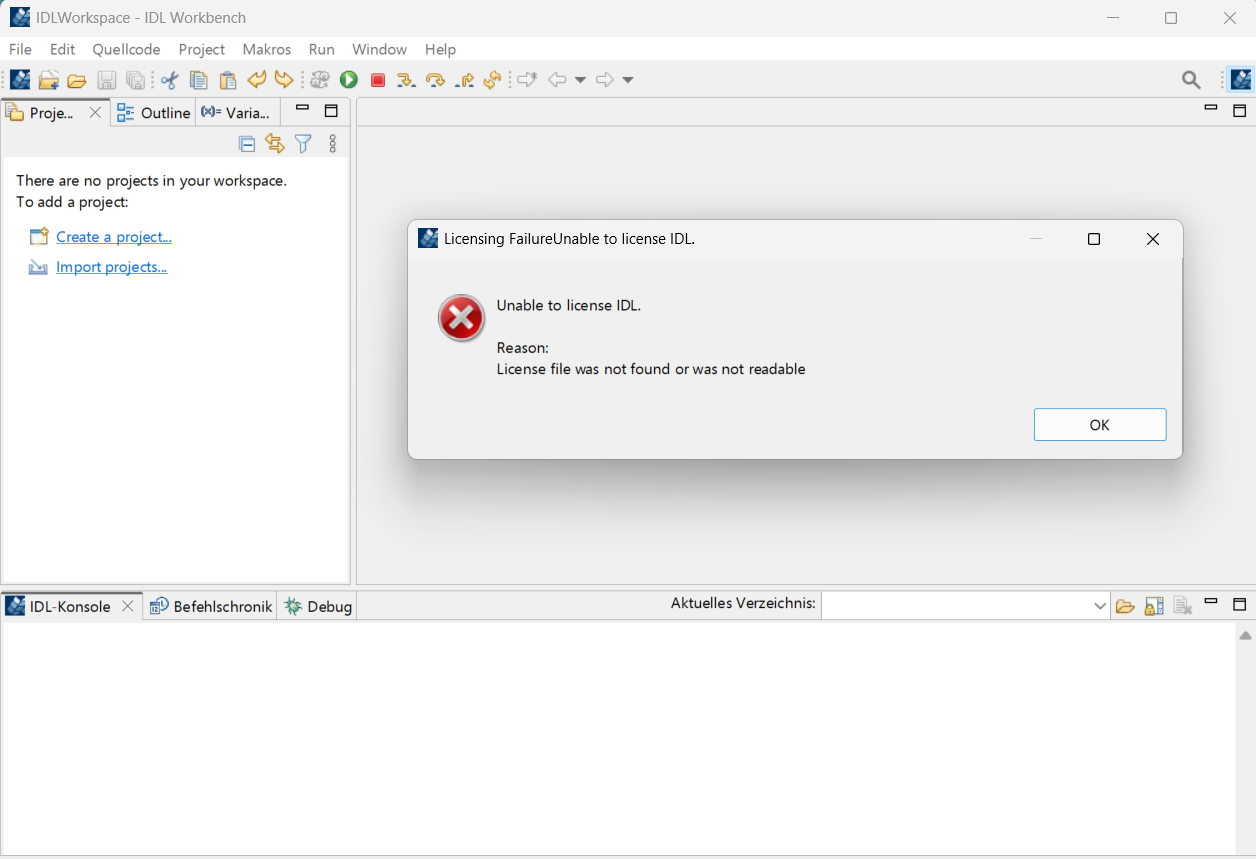Create a new file via toolbar icon
This screenshot has width=1256, height=859.
click(48, 80)
